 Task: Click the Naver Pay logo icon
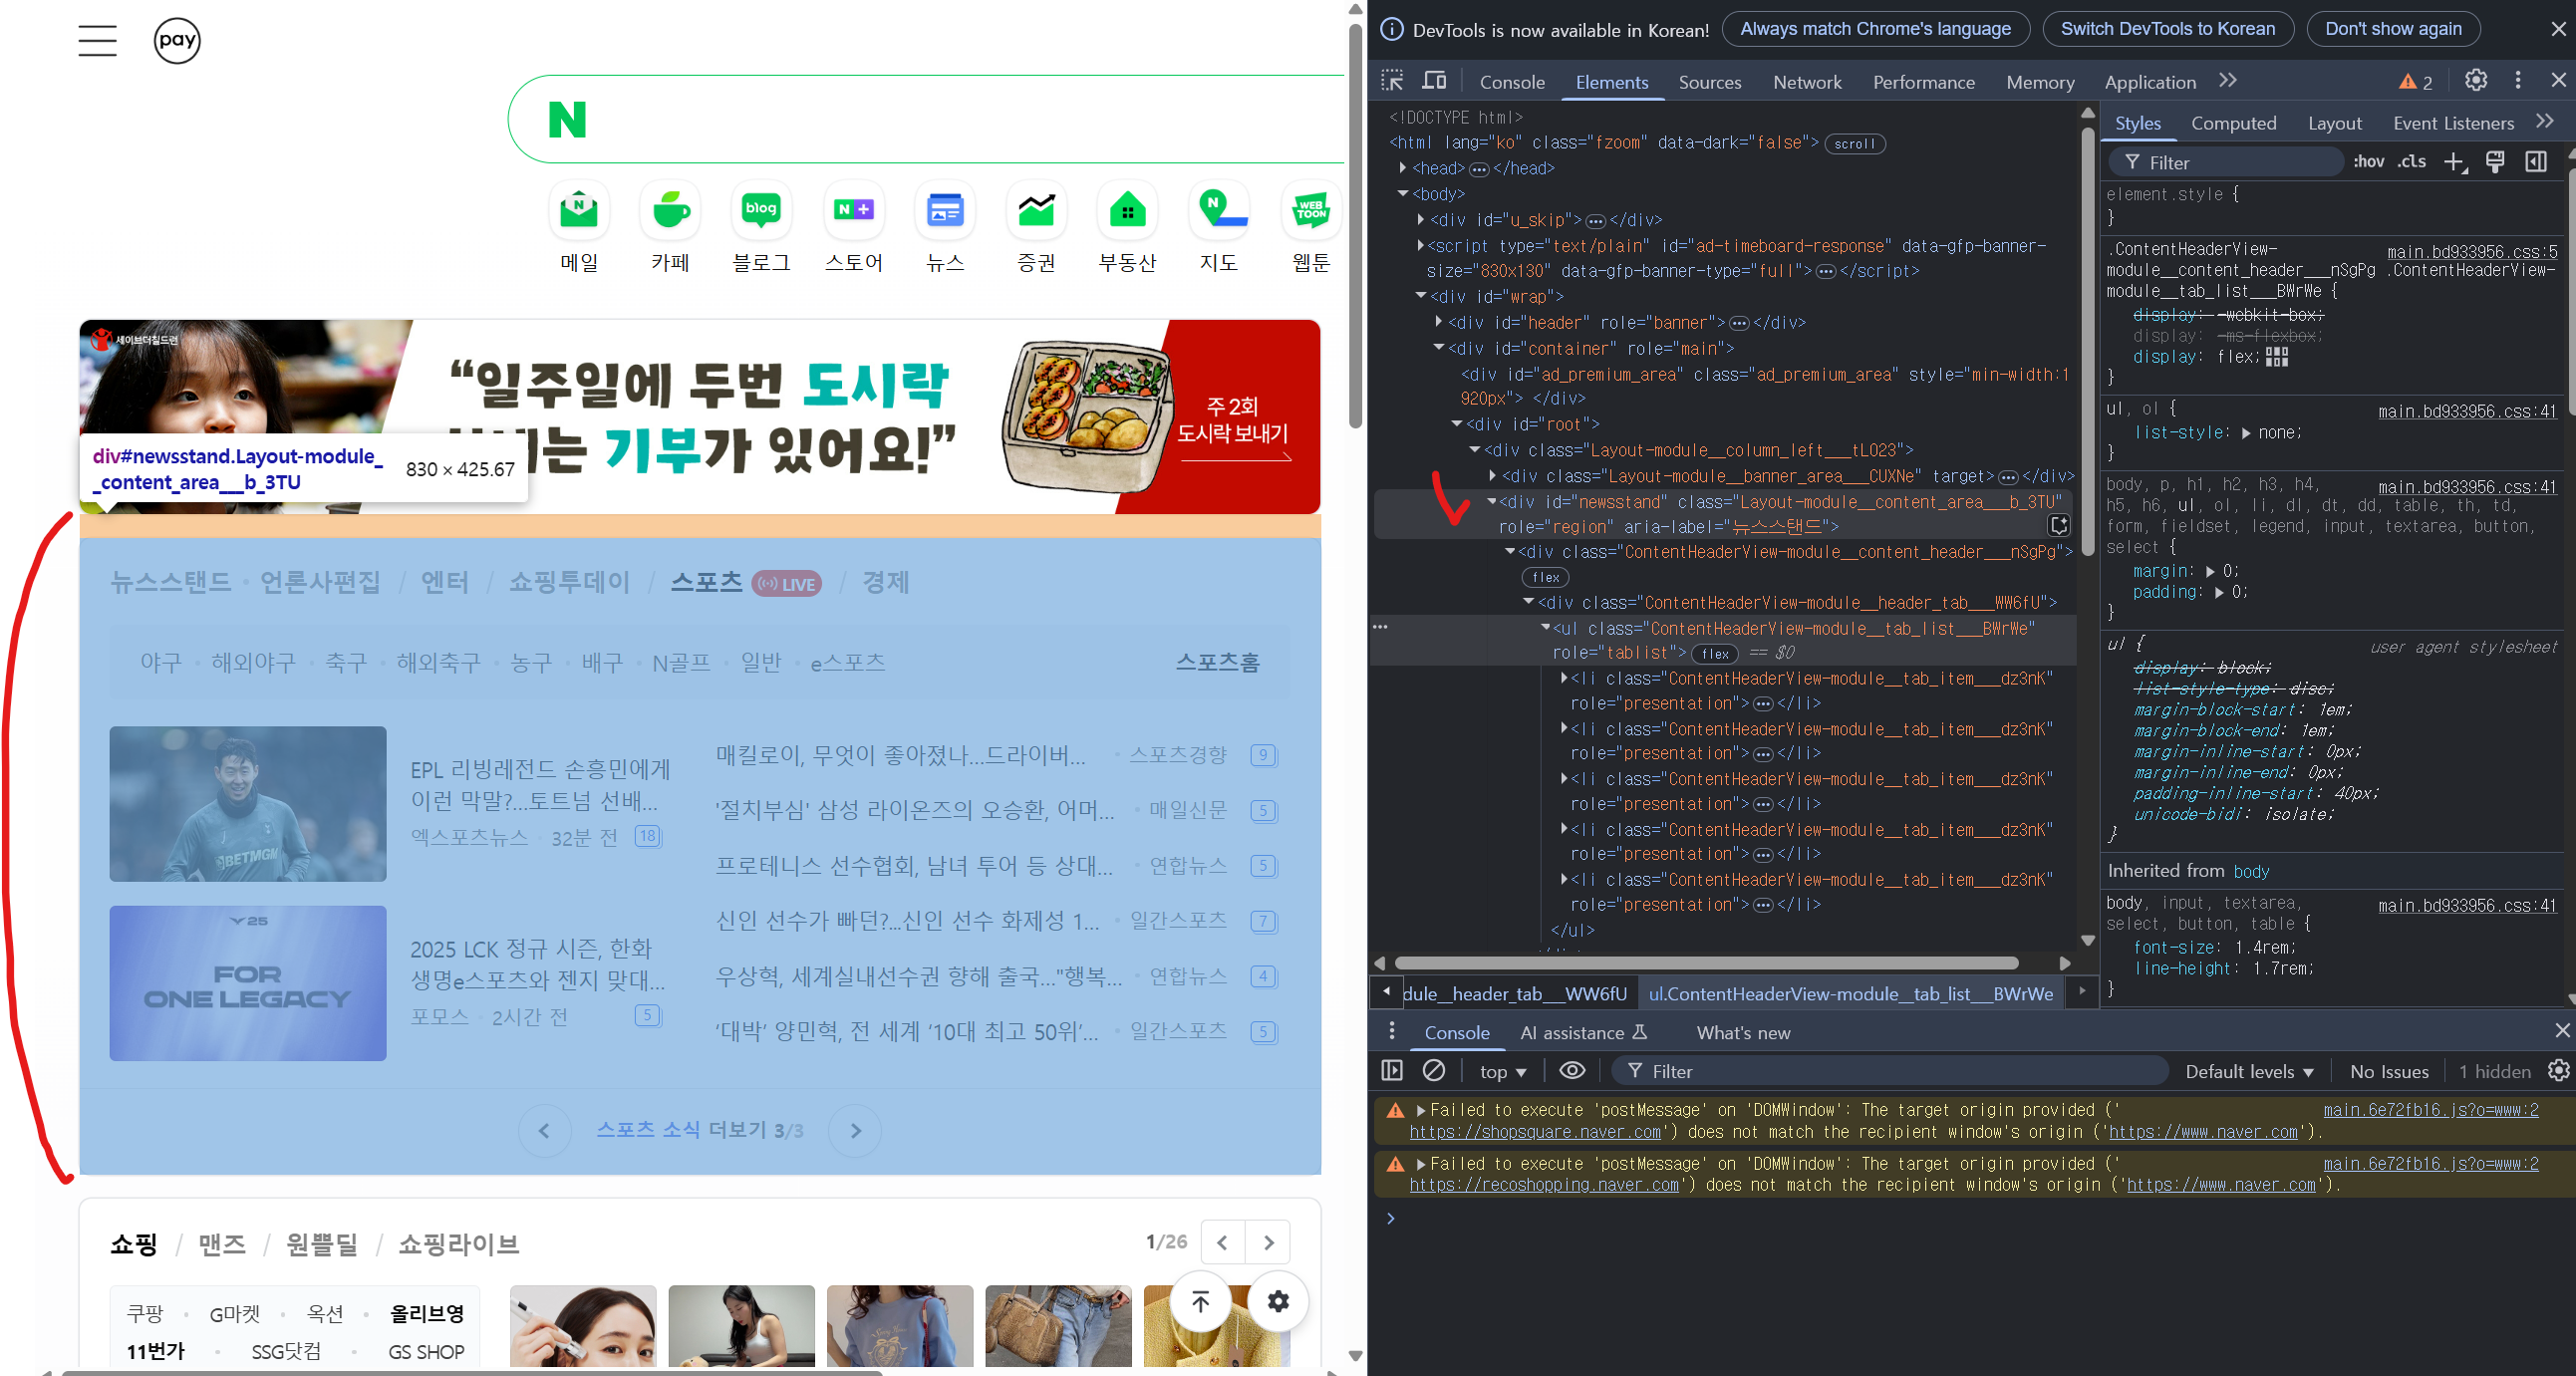click(177, 41)
